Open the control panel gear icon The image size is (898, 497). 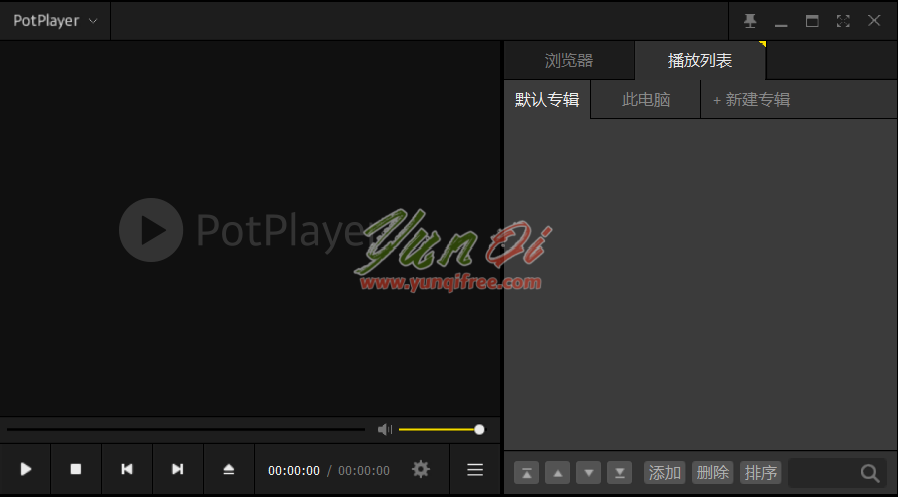(x=420, y=470)
